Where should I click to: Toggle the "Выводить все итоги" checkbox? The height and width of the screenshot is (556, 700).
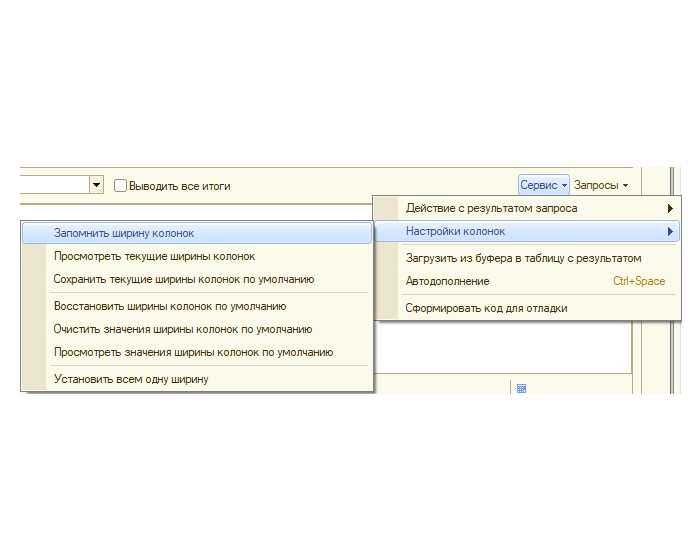pyautogui.click(x=121, y=185)
